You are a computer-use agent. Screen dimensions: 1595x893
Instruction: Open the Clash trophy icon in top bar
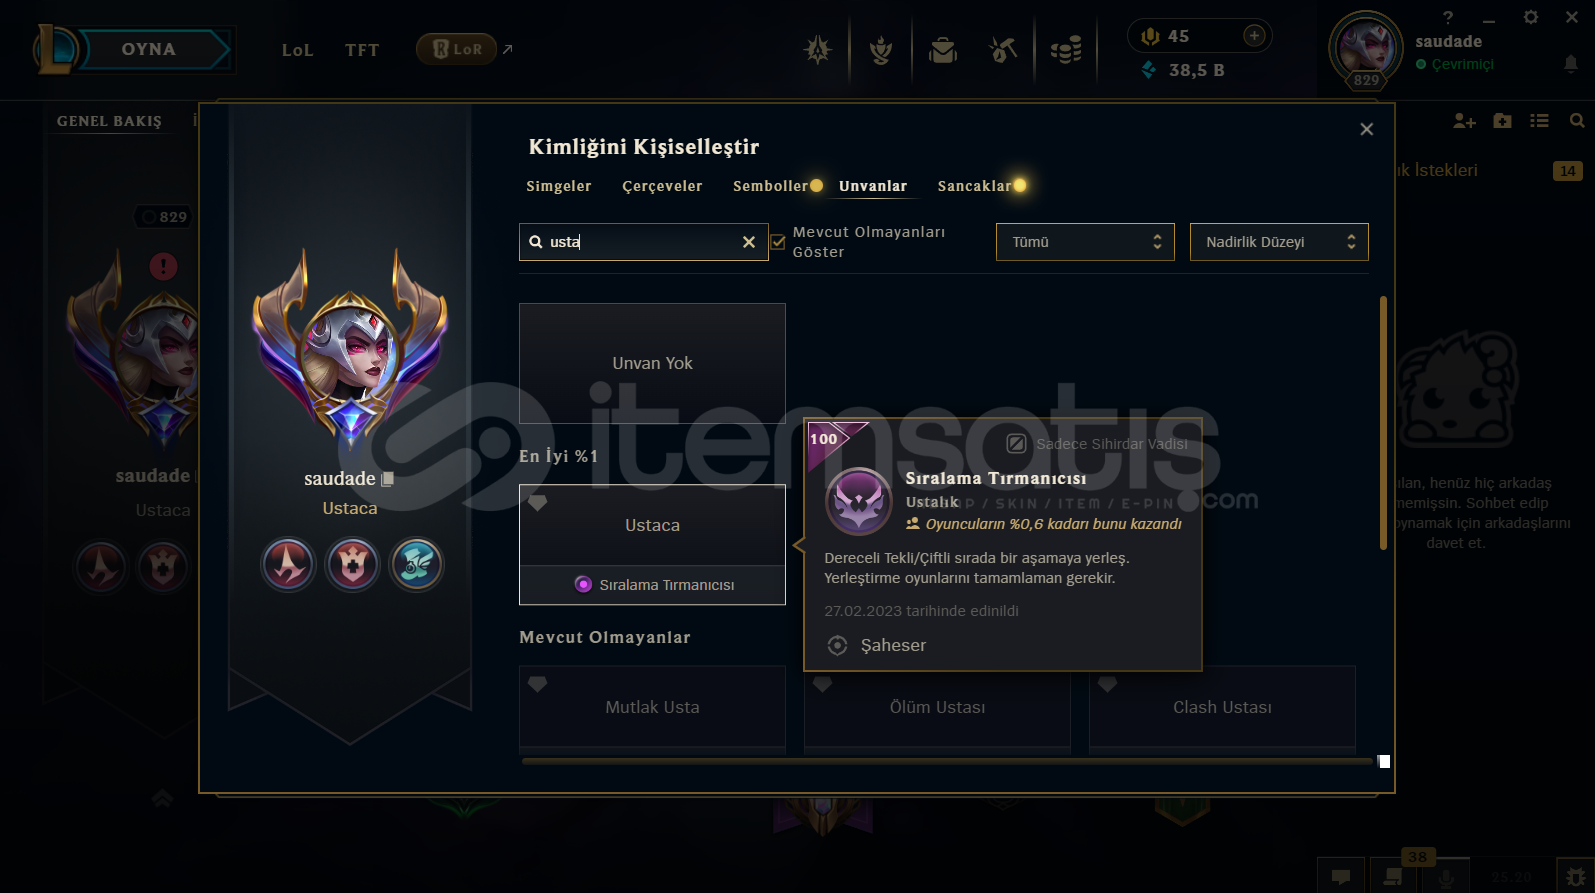(881, 49)
